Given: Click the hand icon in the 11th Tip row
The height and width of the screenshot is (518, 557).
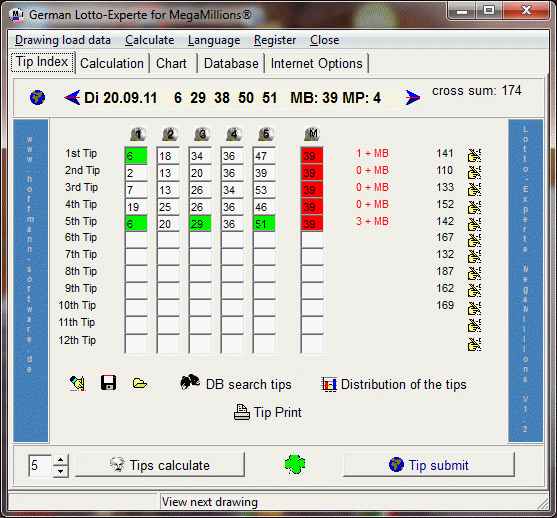Looking at the screenshot, I should coord(474,325).
